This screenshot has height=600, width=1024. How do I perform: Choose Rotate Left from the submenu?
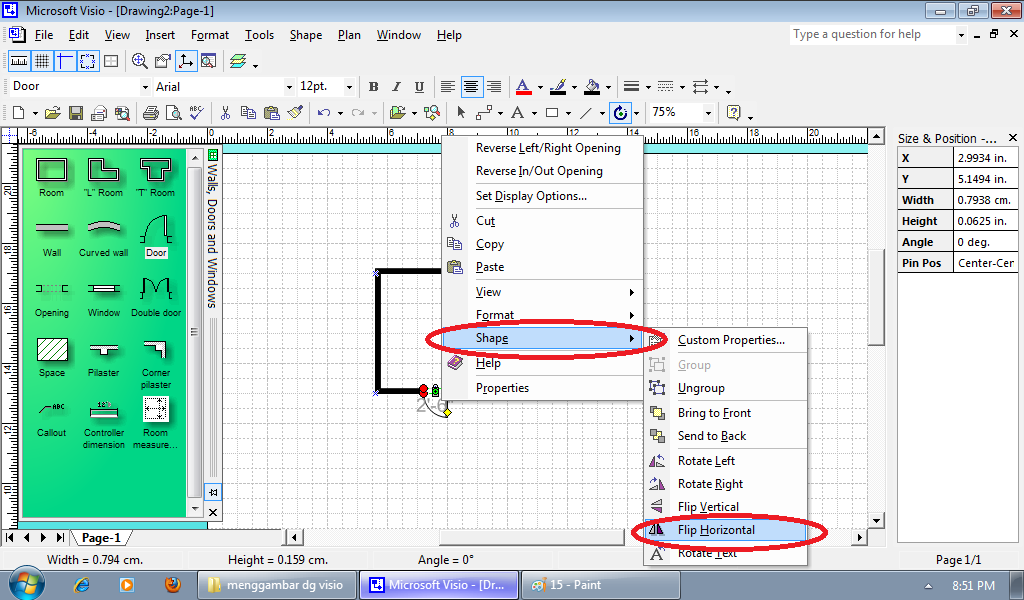tap(726, 461)
